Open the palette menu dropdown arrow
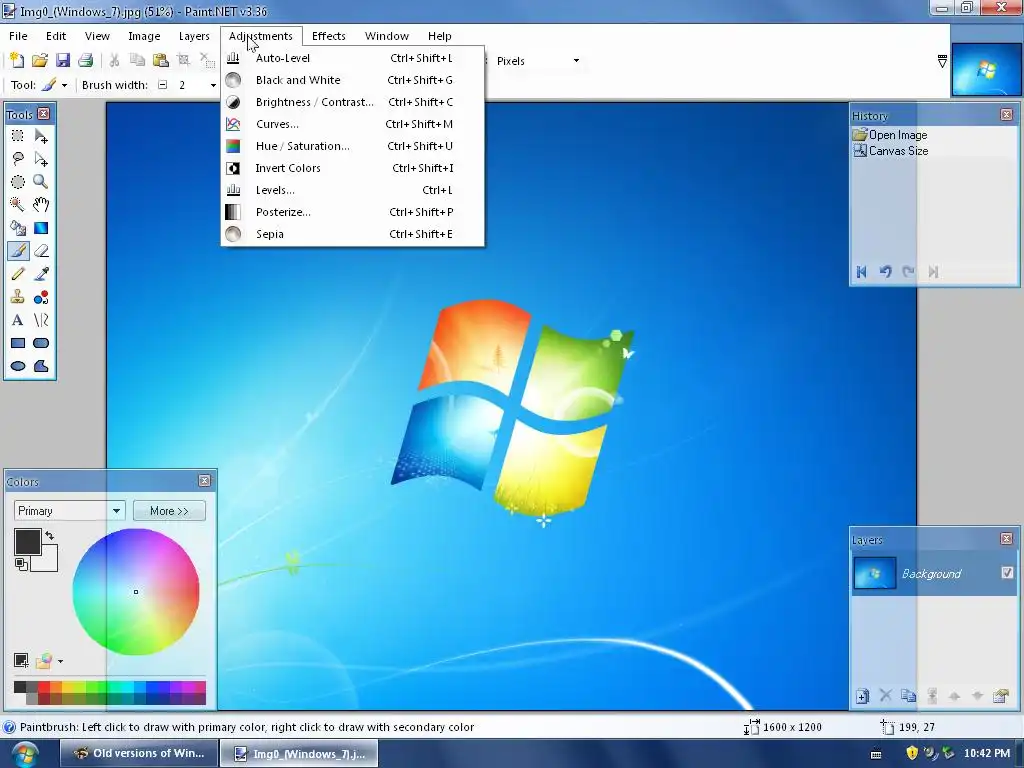Image resolution: width=1024 pixels, height=768 pixels. [x=60, y=662]
